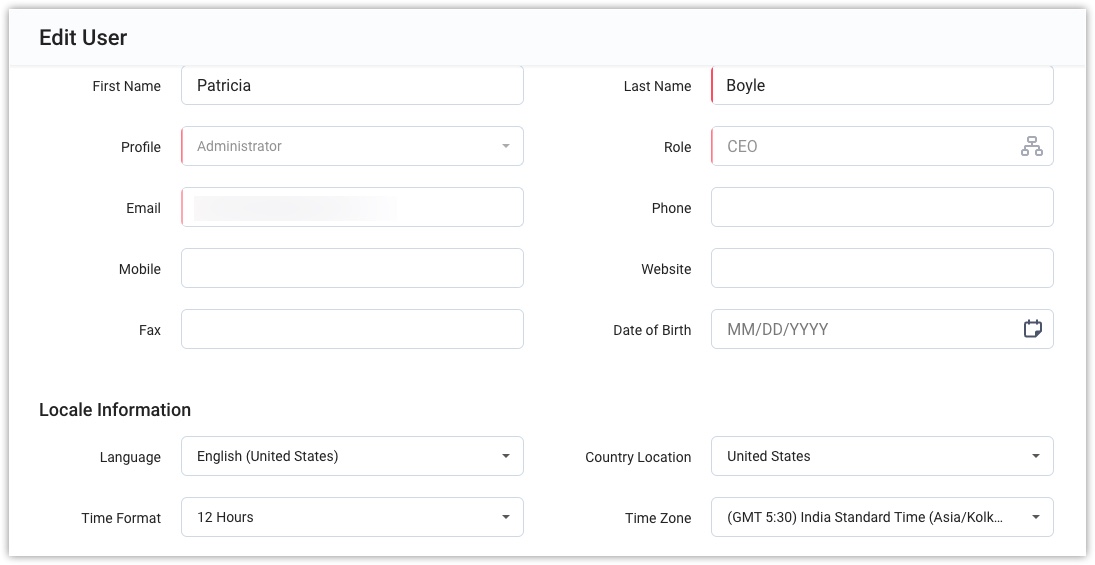This screenshot has width=1095, height=565.
Task: Click the role hierarchy icon
Action: pyautogui.click(x=1031, y=147)
